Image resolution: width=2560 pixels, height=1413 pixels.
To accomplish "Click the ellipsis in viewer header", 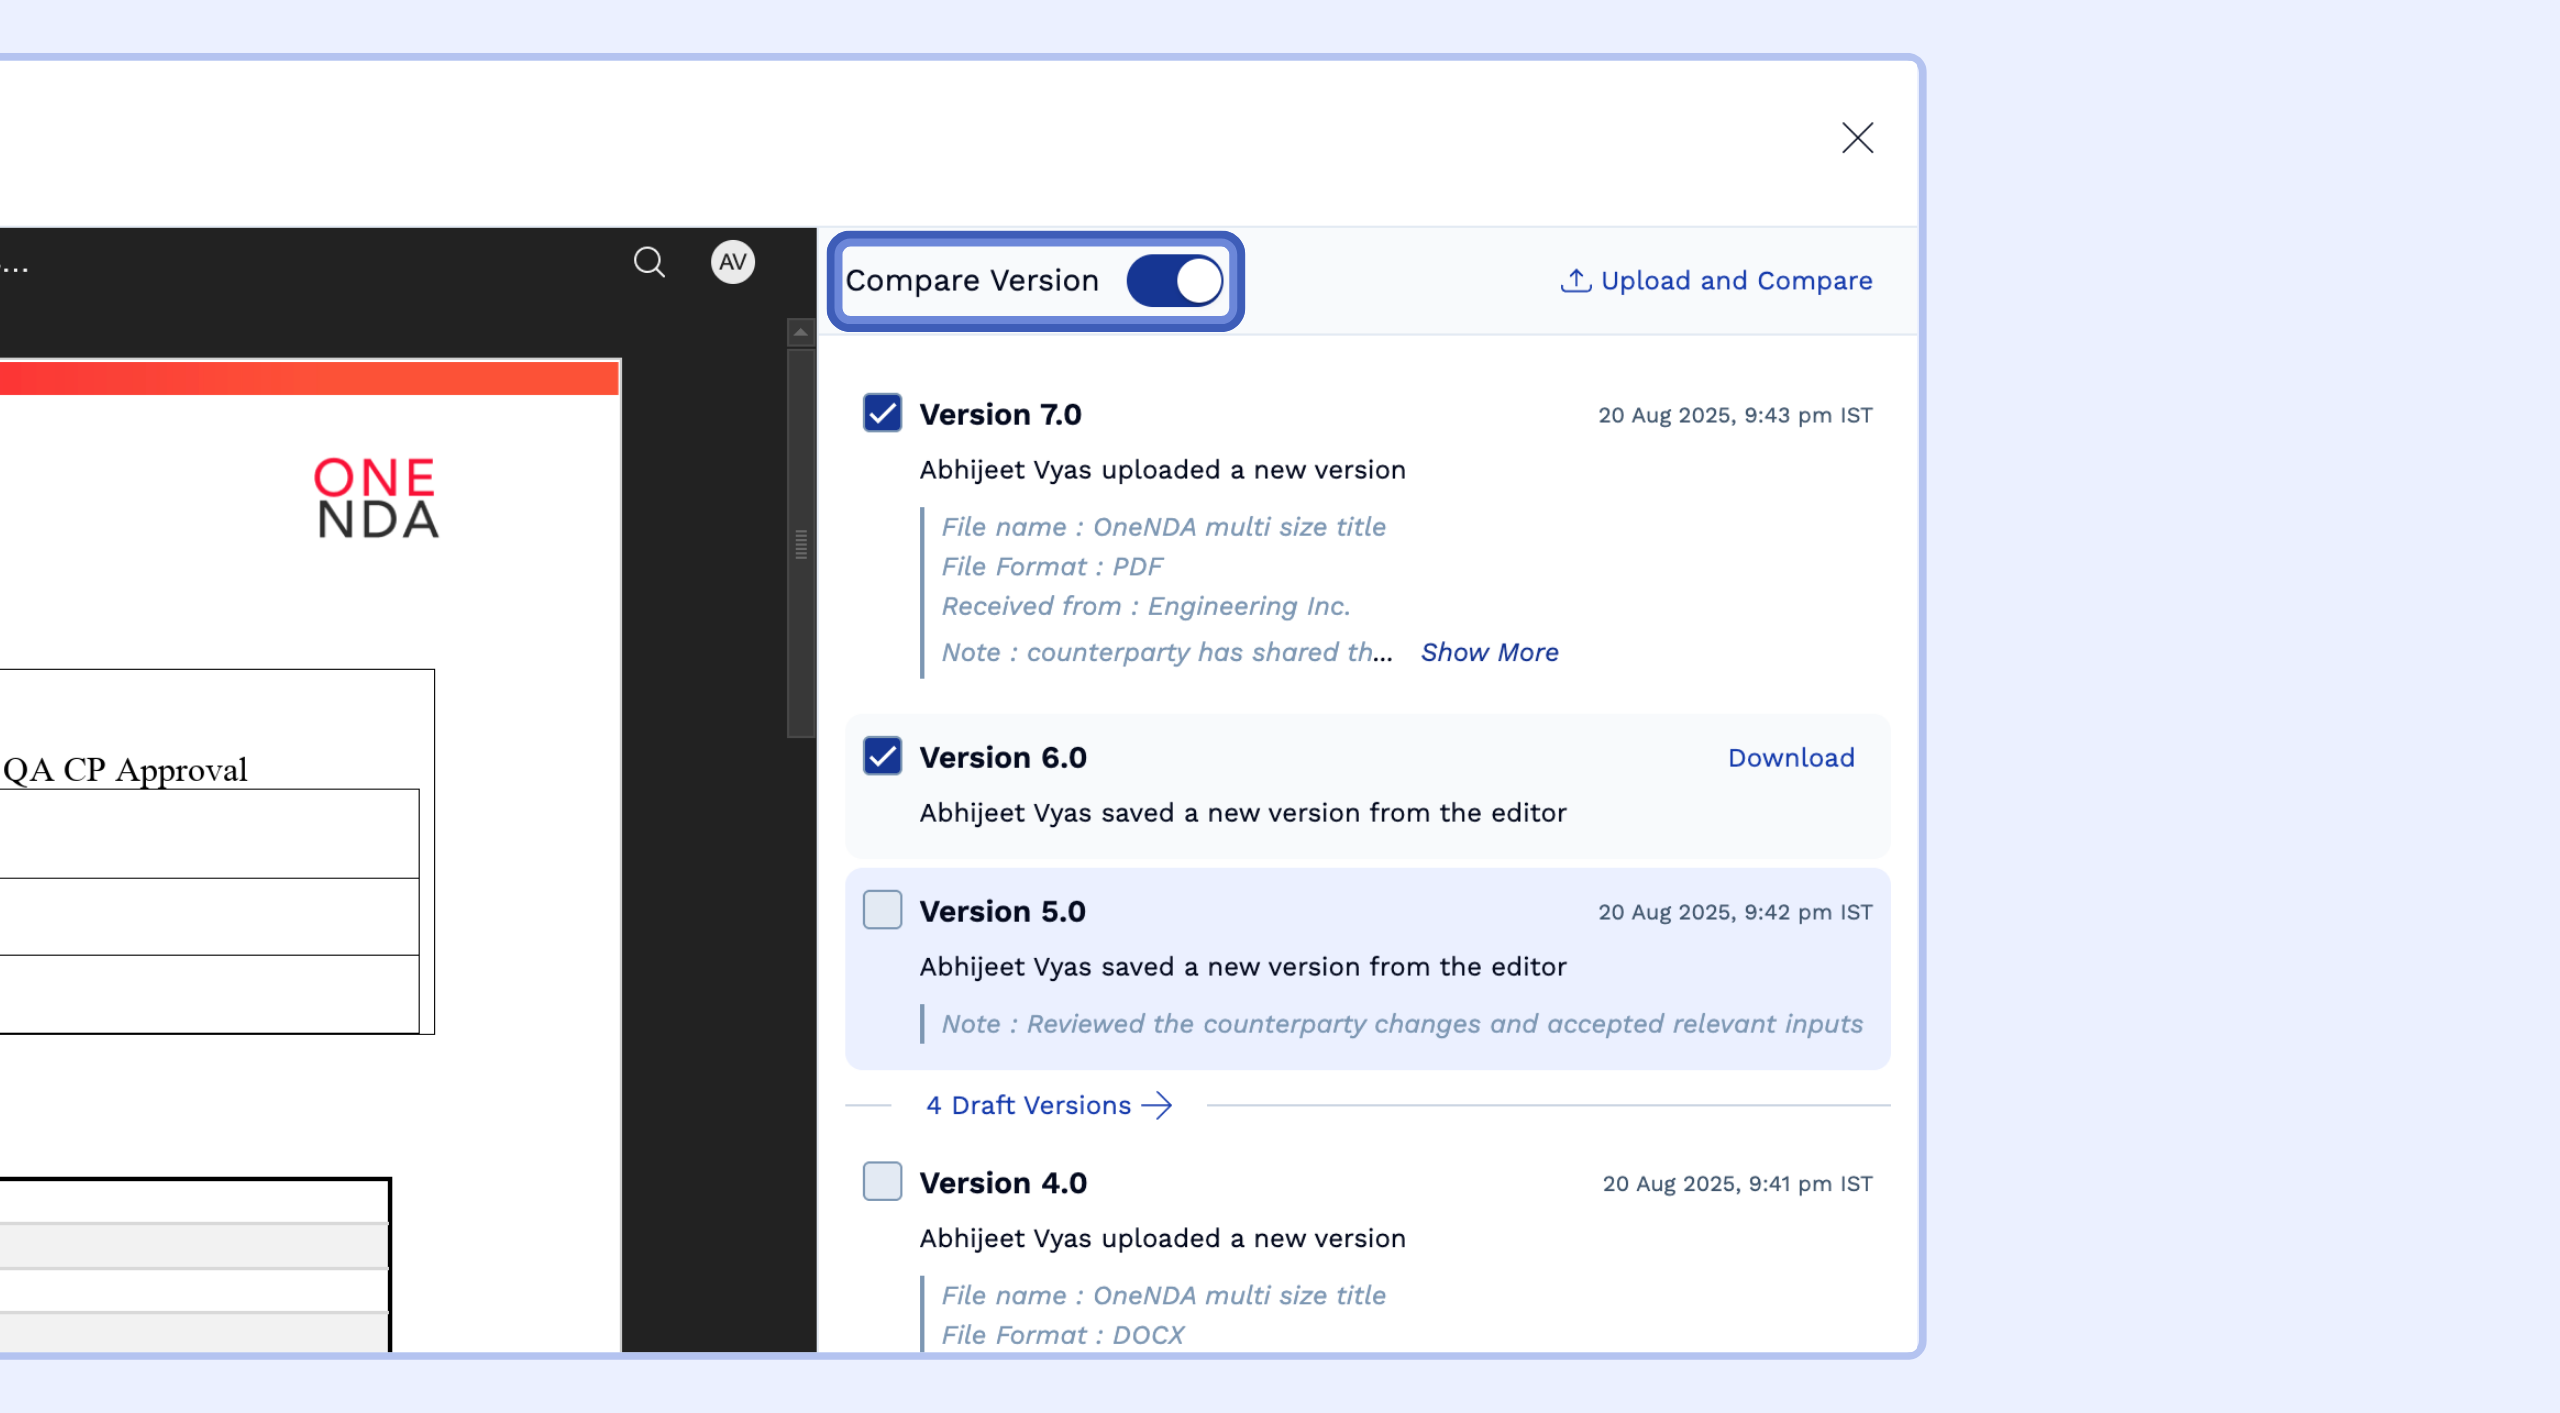I will [14, 267].
